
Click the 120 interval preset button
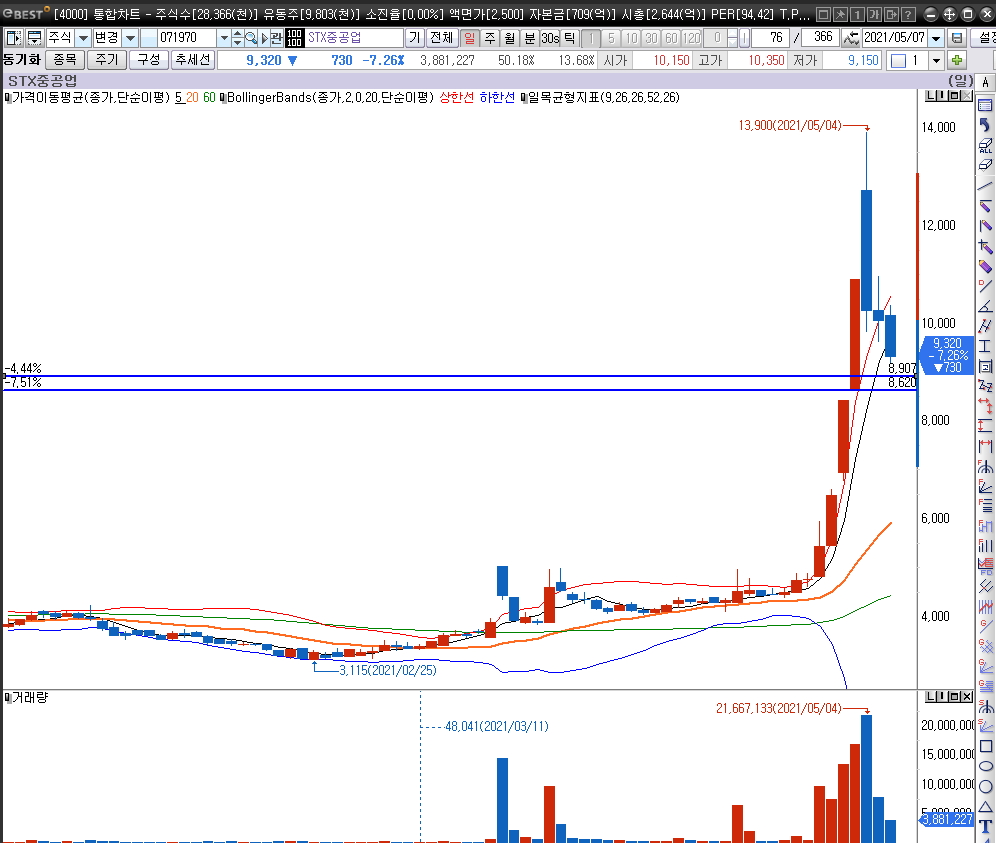(691, 38)
